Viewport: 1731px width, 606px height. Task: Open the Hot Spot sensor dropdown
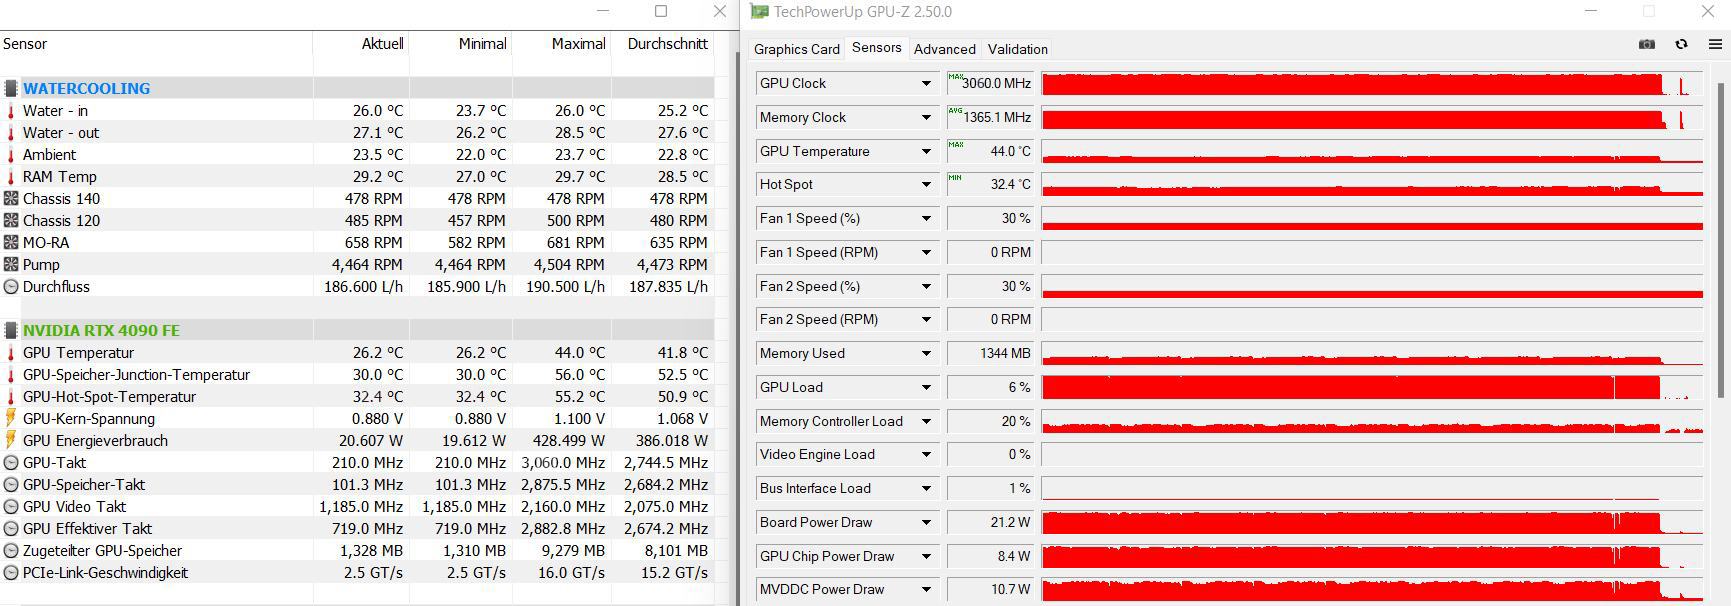click(926, 185)
